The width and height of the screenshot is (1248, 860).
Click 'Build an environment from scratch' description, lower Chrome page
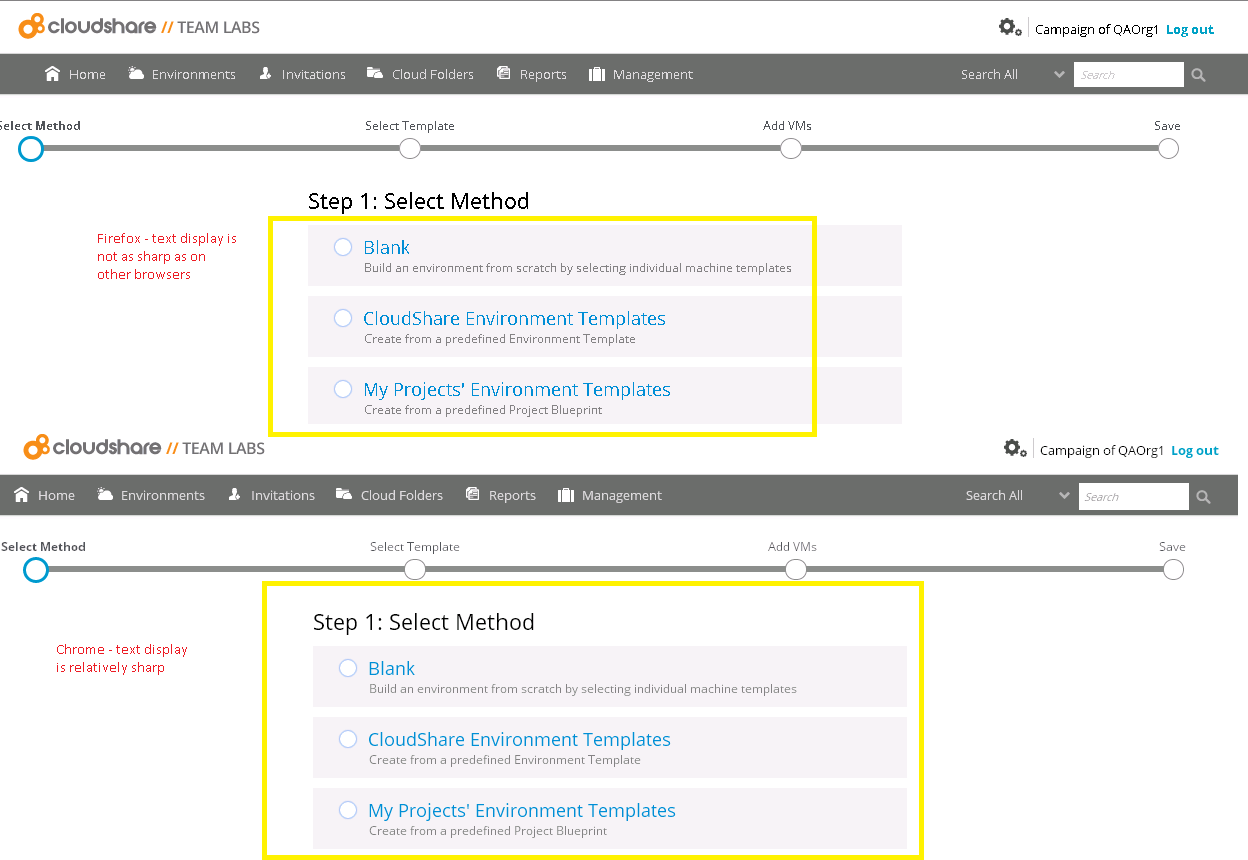pos(583,689)
